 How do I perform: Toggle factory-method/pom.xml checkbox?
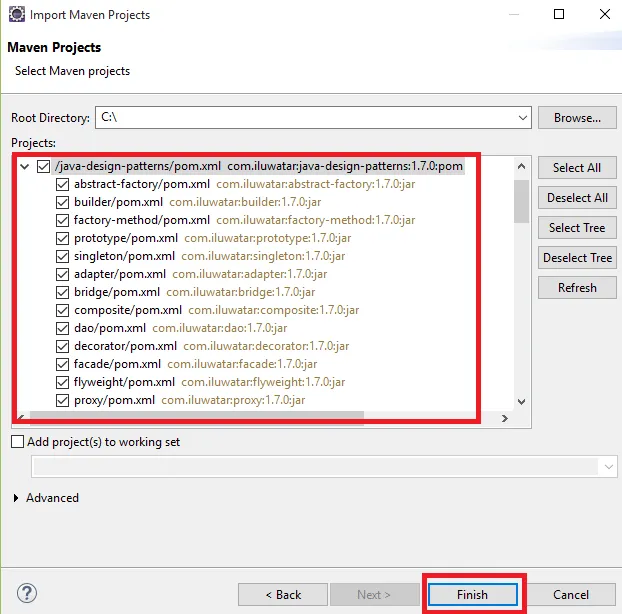(x=62, y=220)
